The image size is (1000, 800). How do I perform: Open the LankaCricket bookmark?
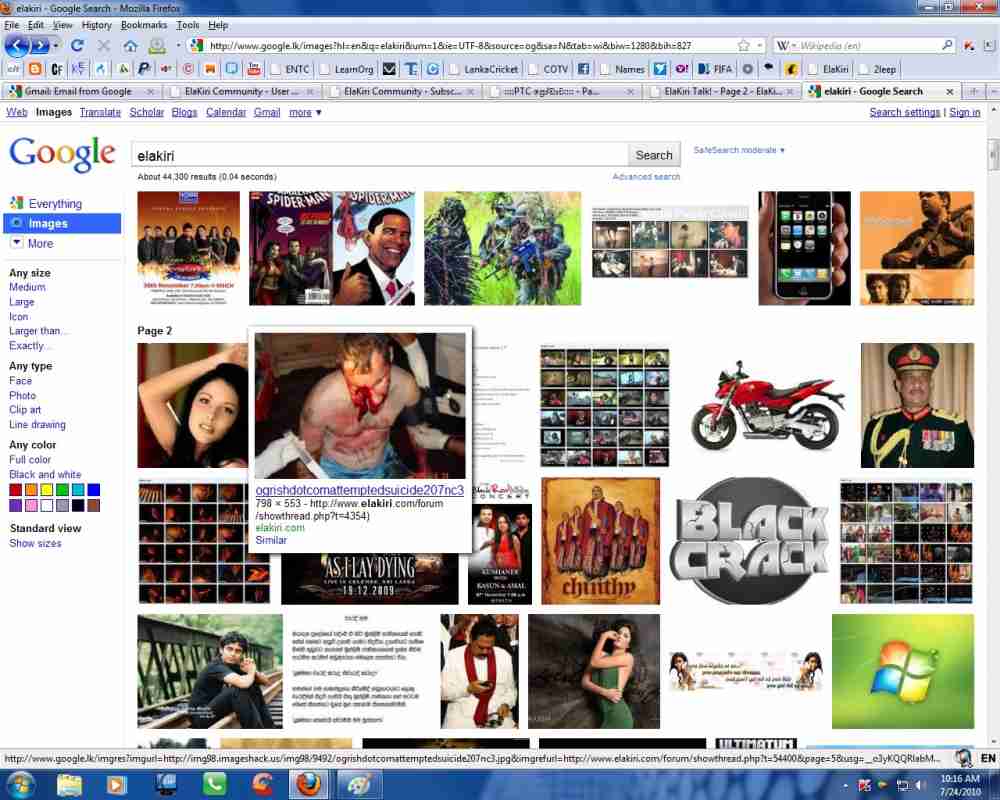(x=483, y=69)
